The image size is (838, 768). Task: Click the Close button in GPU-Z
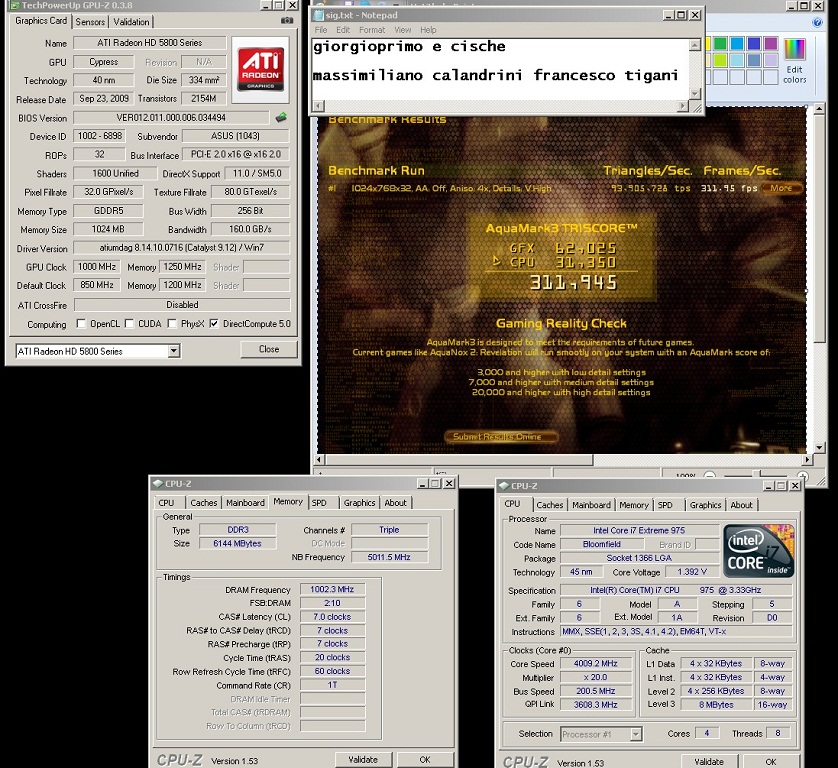coord(269,349)
